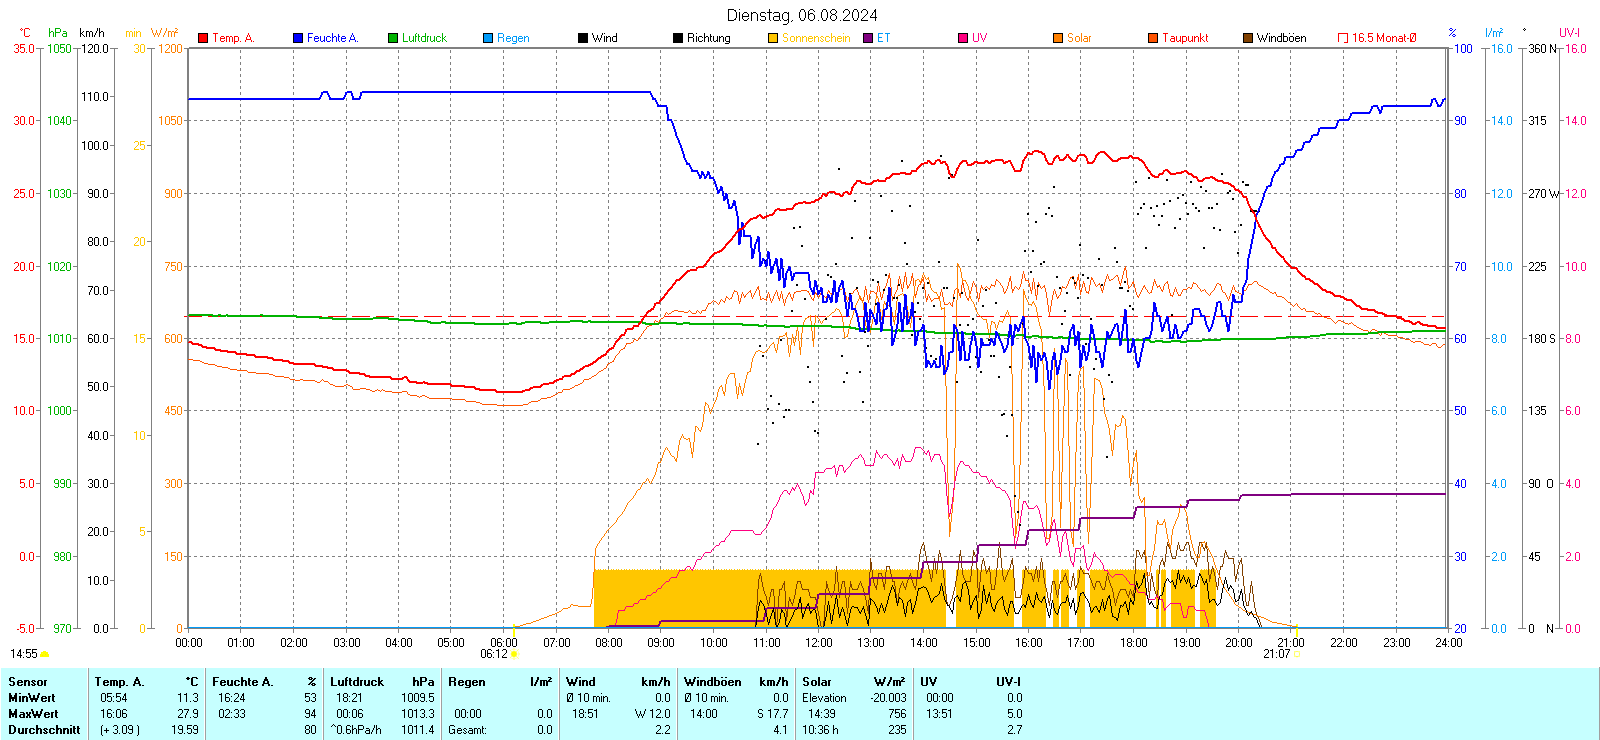Click the 12:00 time-axis marker
The image size is (1600, 740).
pos(819,642)
